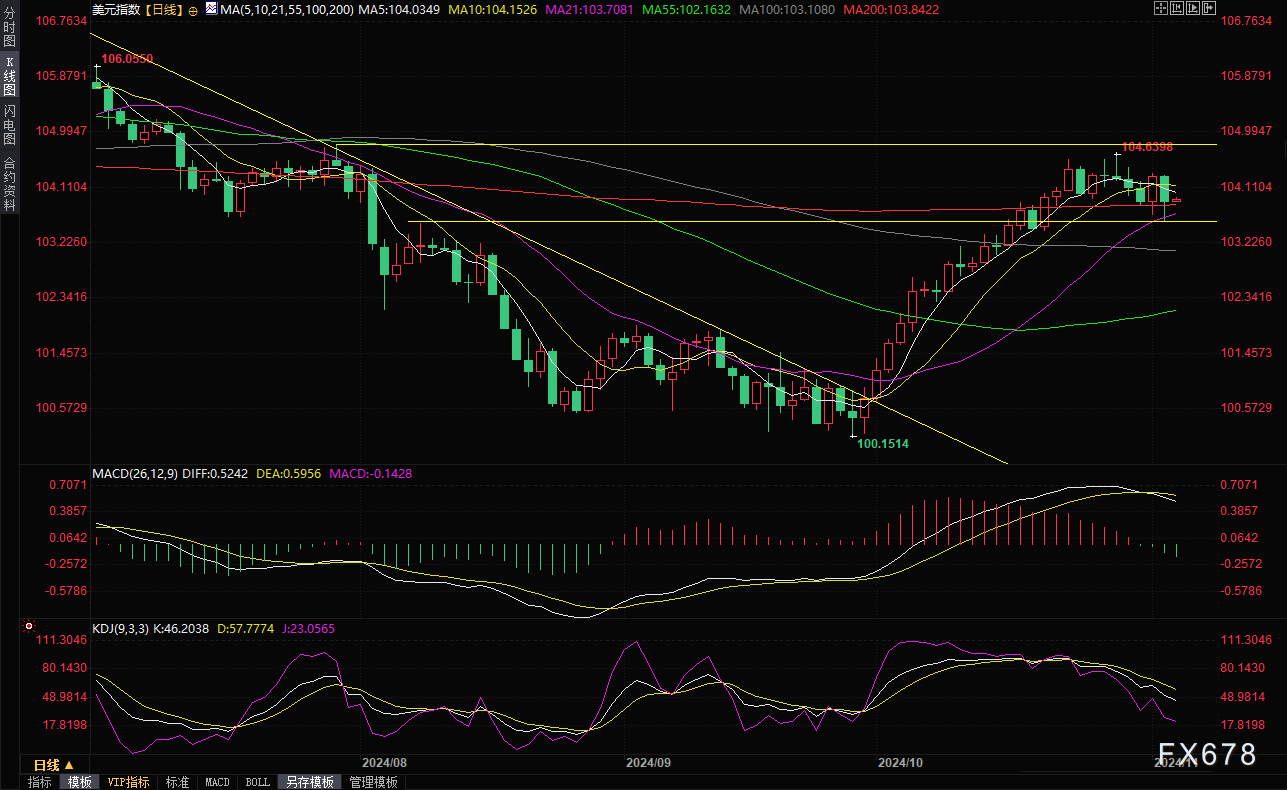Screen dimensions: 1287x790
Task: Click the 100.1514 low price marker
Action: (884, 442)
